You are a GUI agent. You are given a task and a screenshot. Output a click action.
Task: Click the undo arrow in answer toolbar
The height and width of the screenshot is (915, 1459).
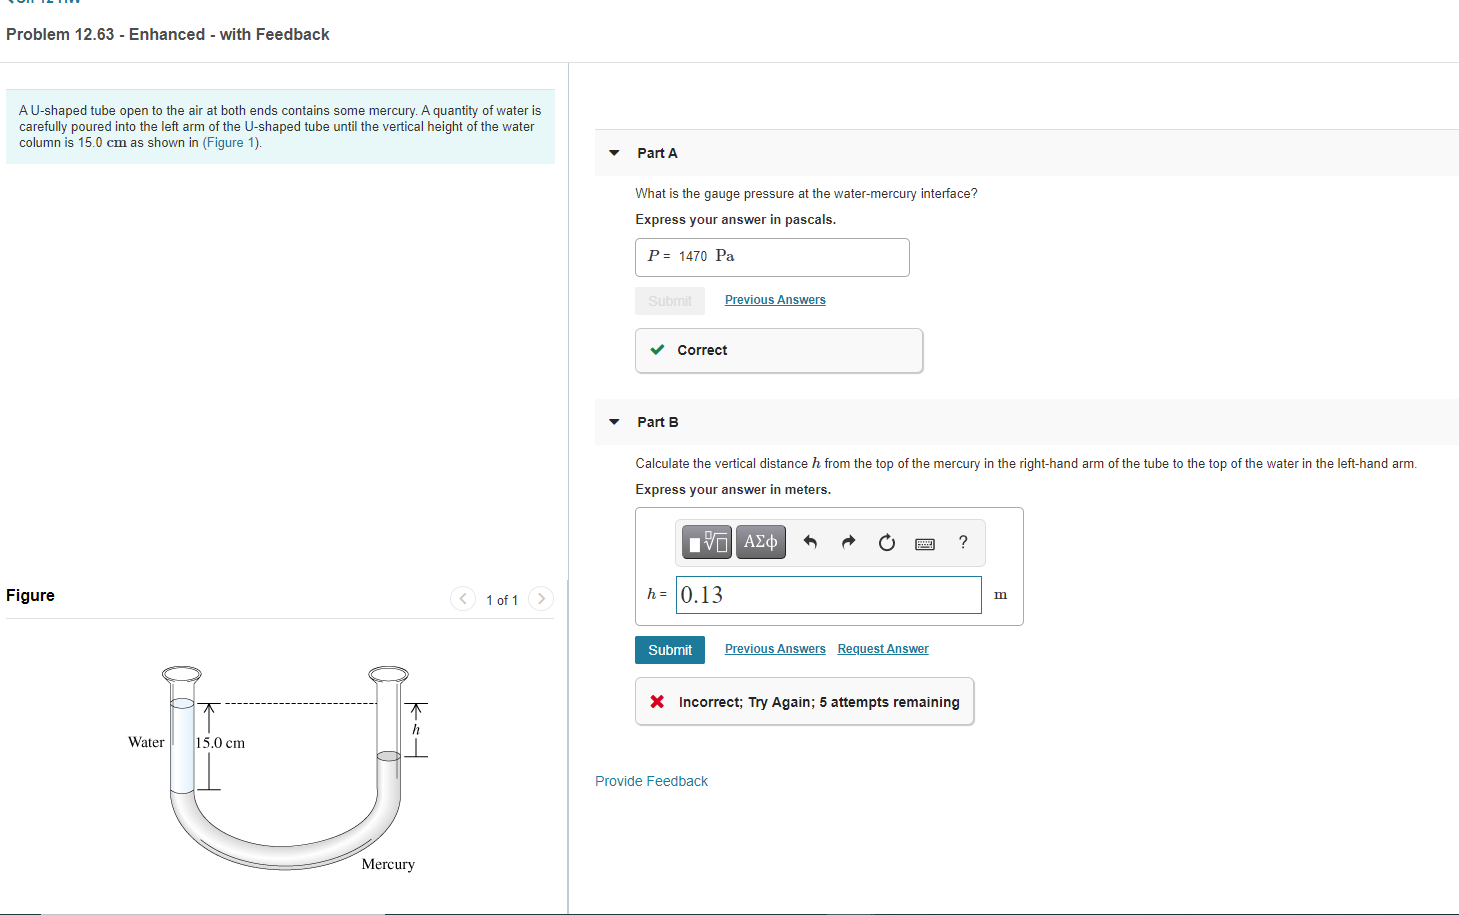click(x=810, y=542)
